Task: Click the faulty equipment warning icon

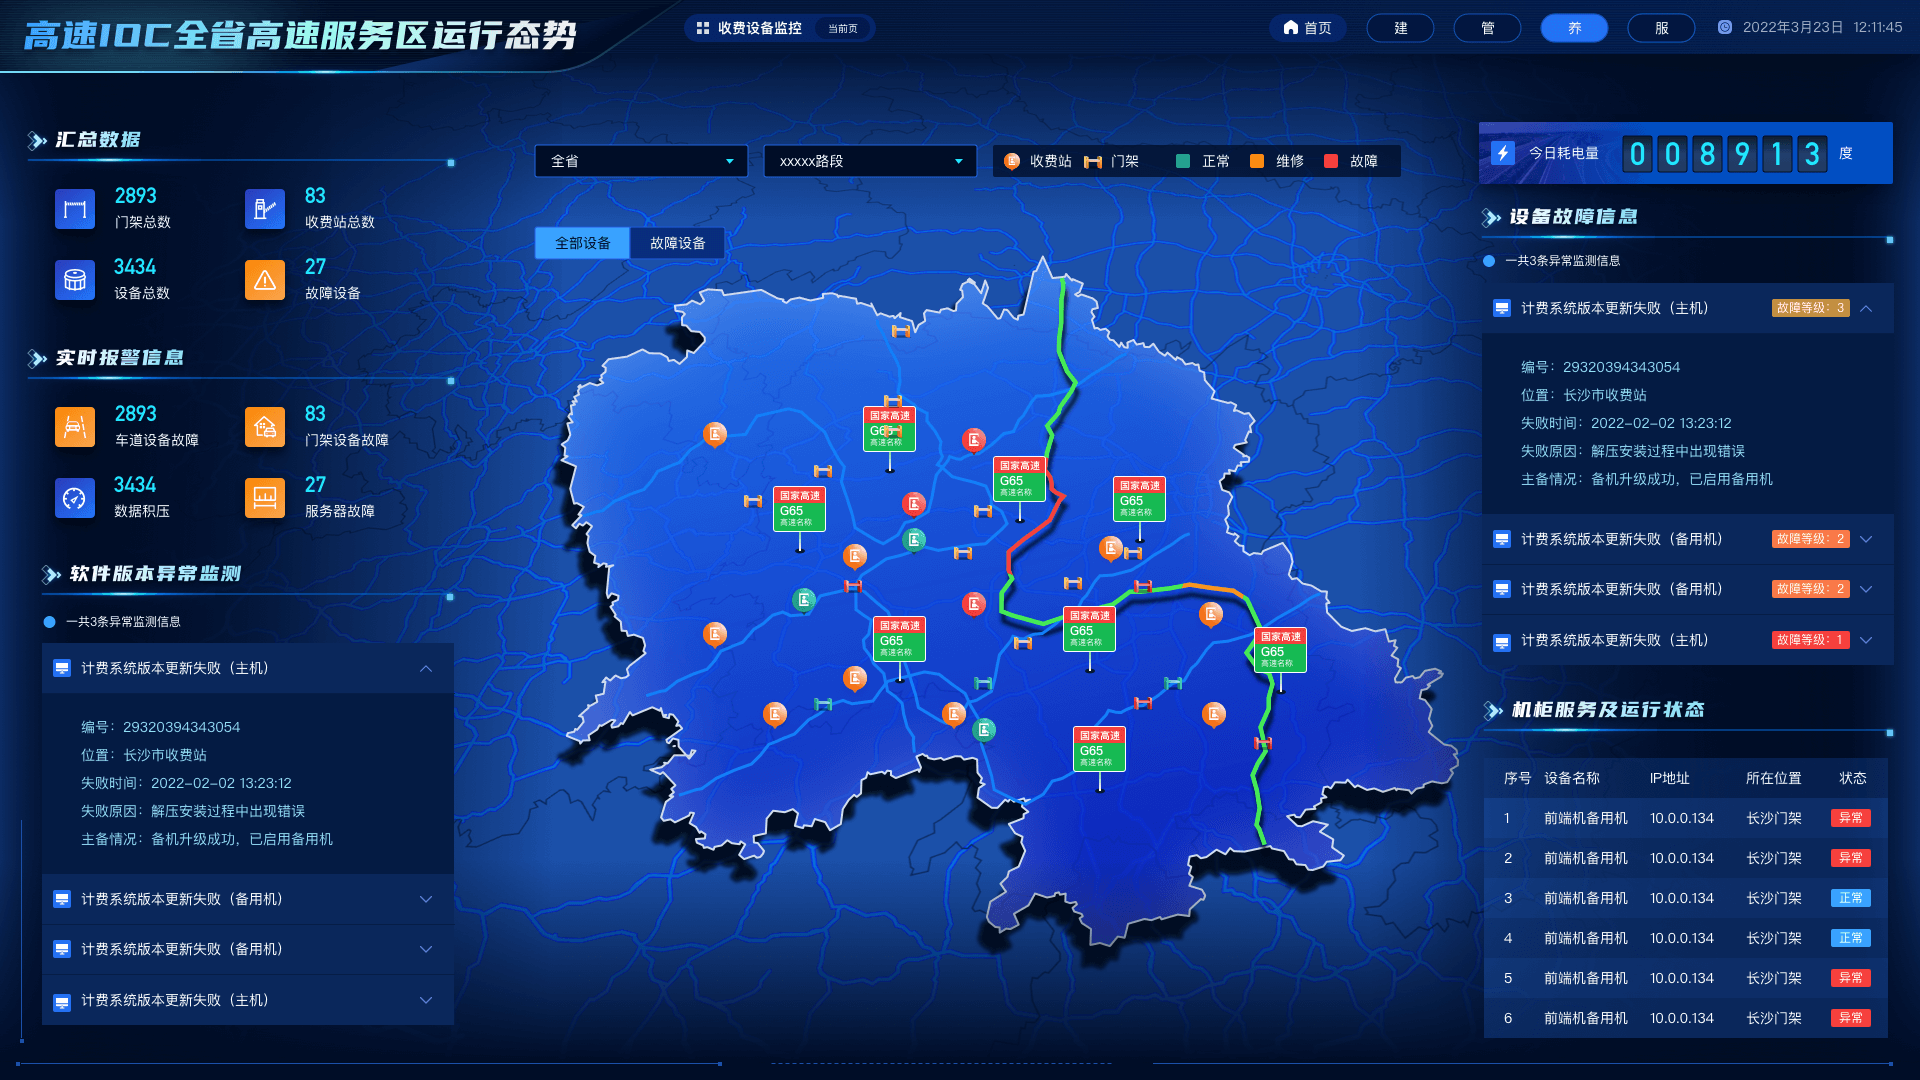Action: tap(265, 280)
